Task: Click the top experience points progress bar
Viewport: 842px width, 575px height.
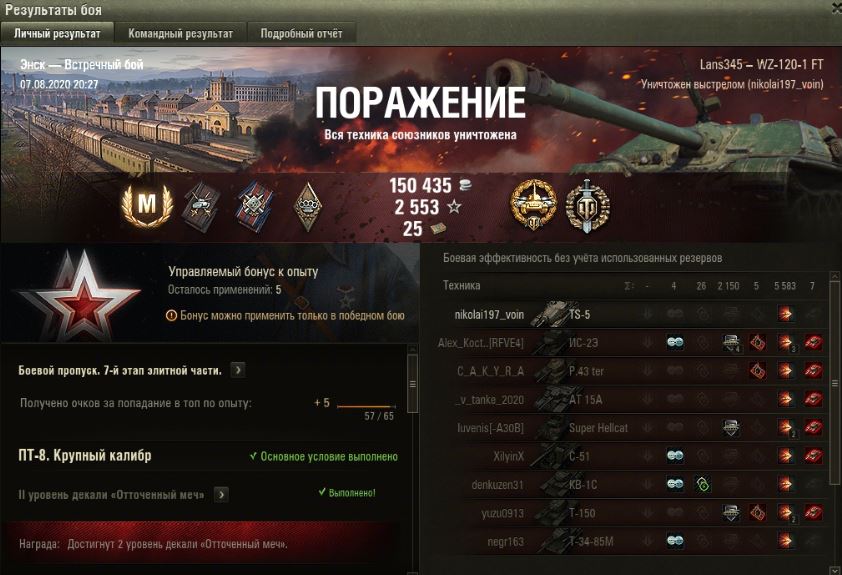Action: point(366,406)
